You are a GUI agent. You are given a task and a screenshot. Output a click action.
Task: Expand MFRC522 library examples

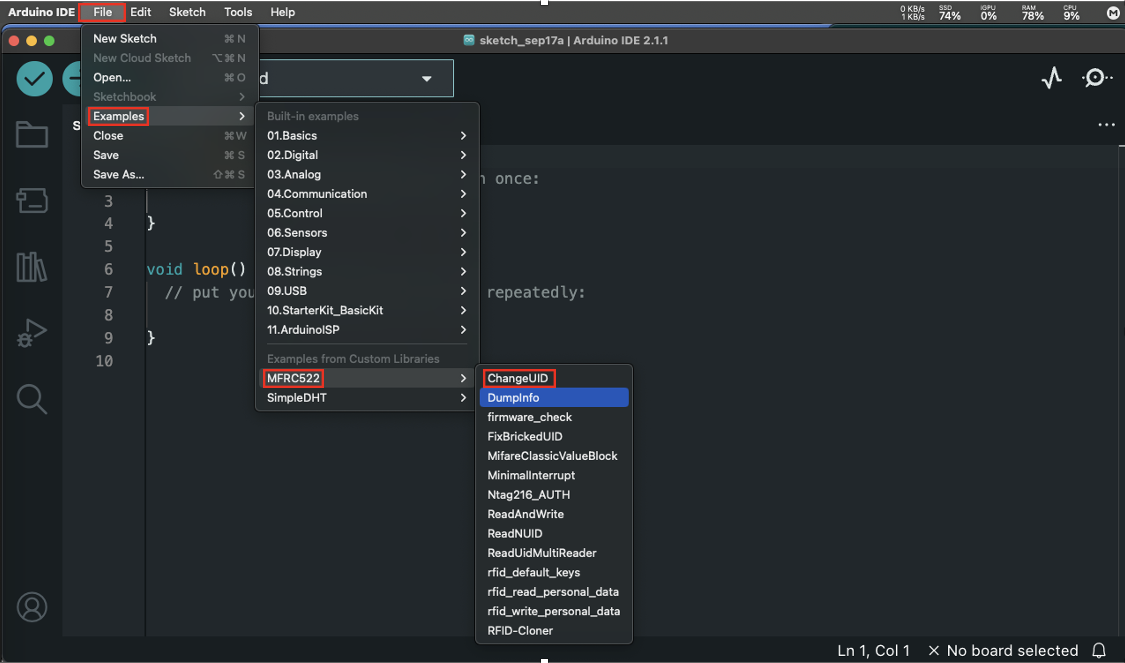367,378
